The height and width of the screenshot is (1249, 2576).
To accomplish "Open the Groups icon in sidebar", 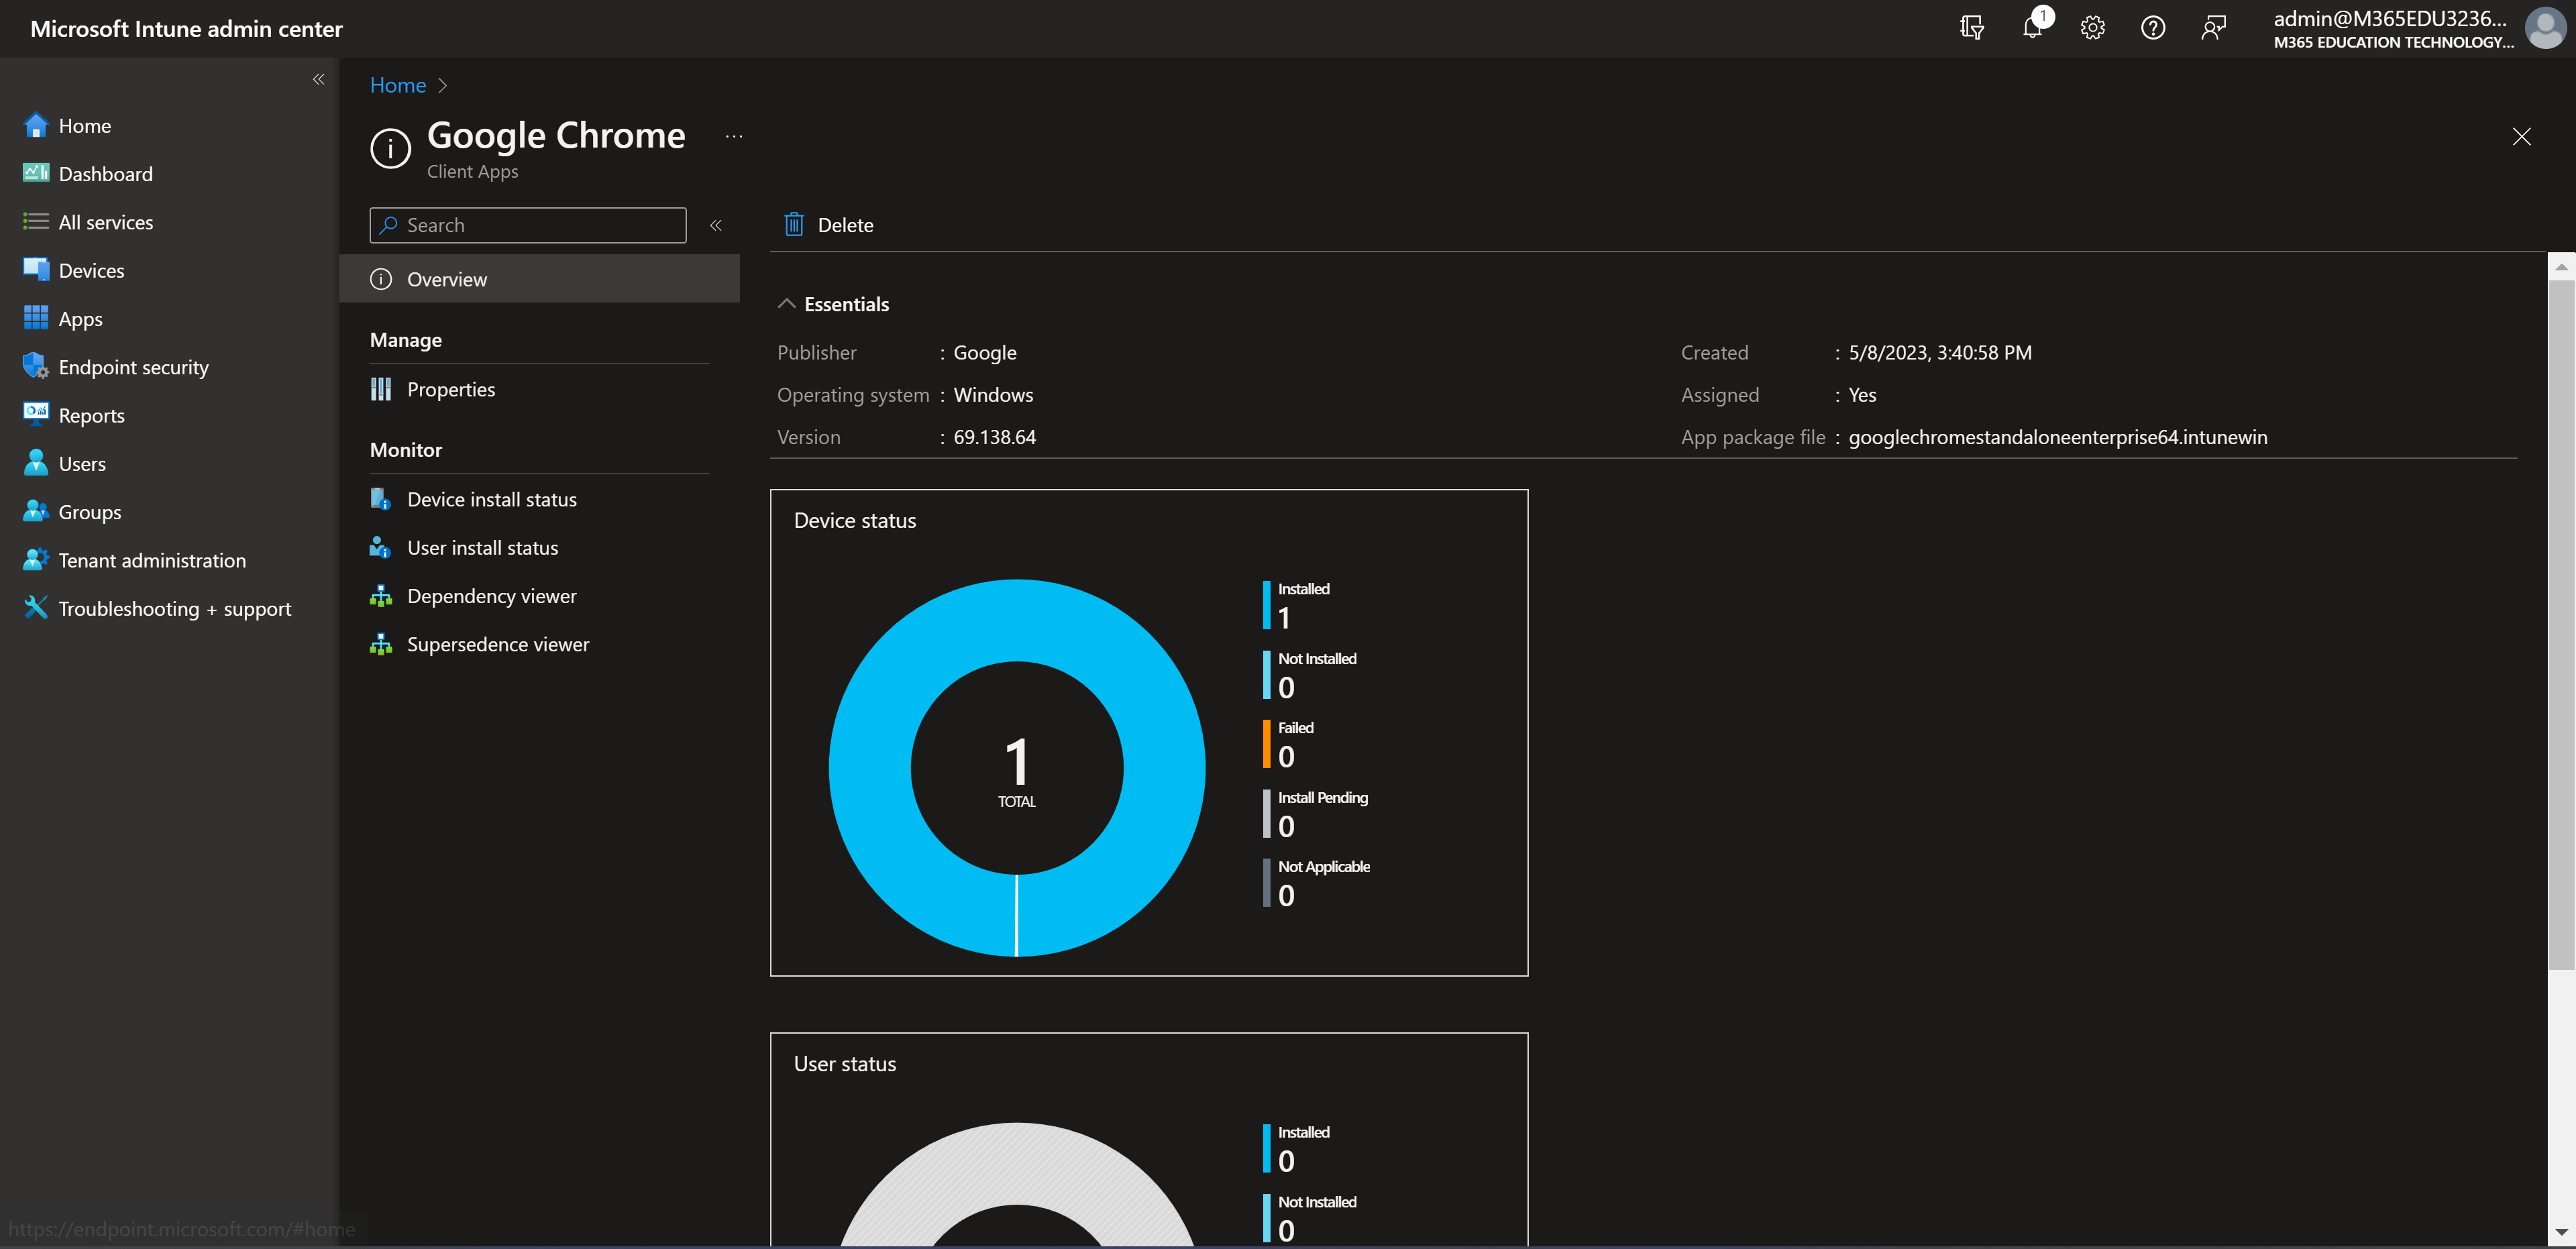I will pyautogui.click(x=36, y=511).
